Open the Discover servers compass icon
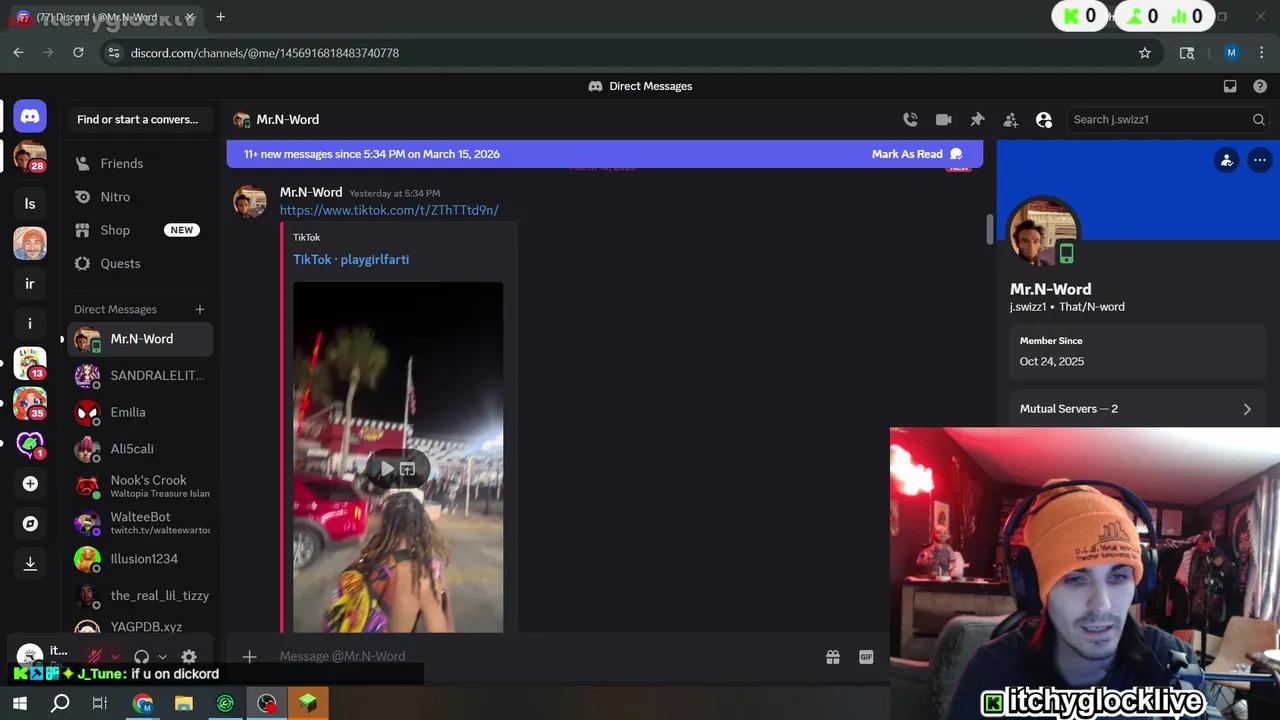The height and width of the screenshot is (720, 1280). tap(30, 524)
